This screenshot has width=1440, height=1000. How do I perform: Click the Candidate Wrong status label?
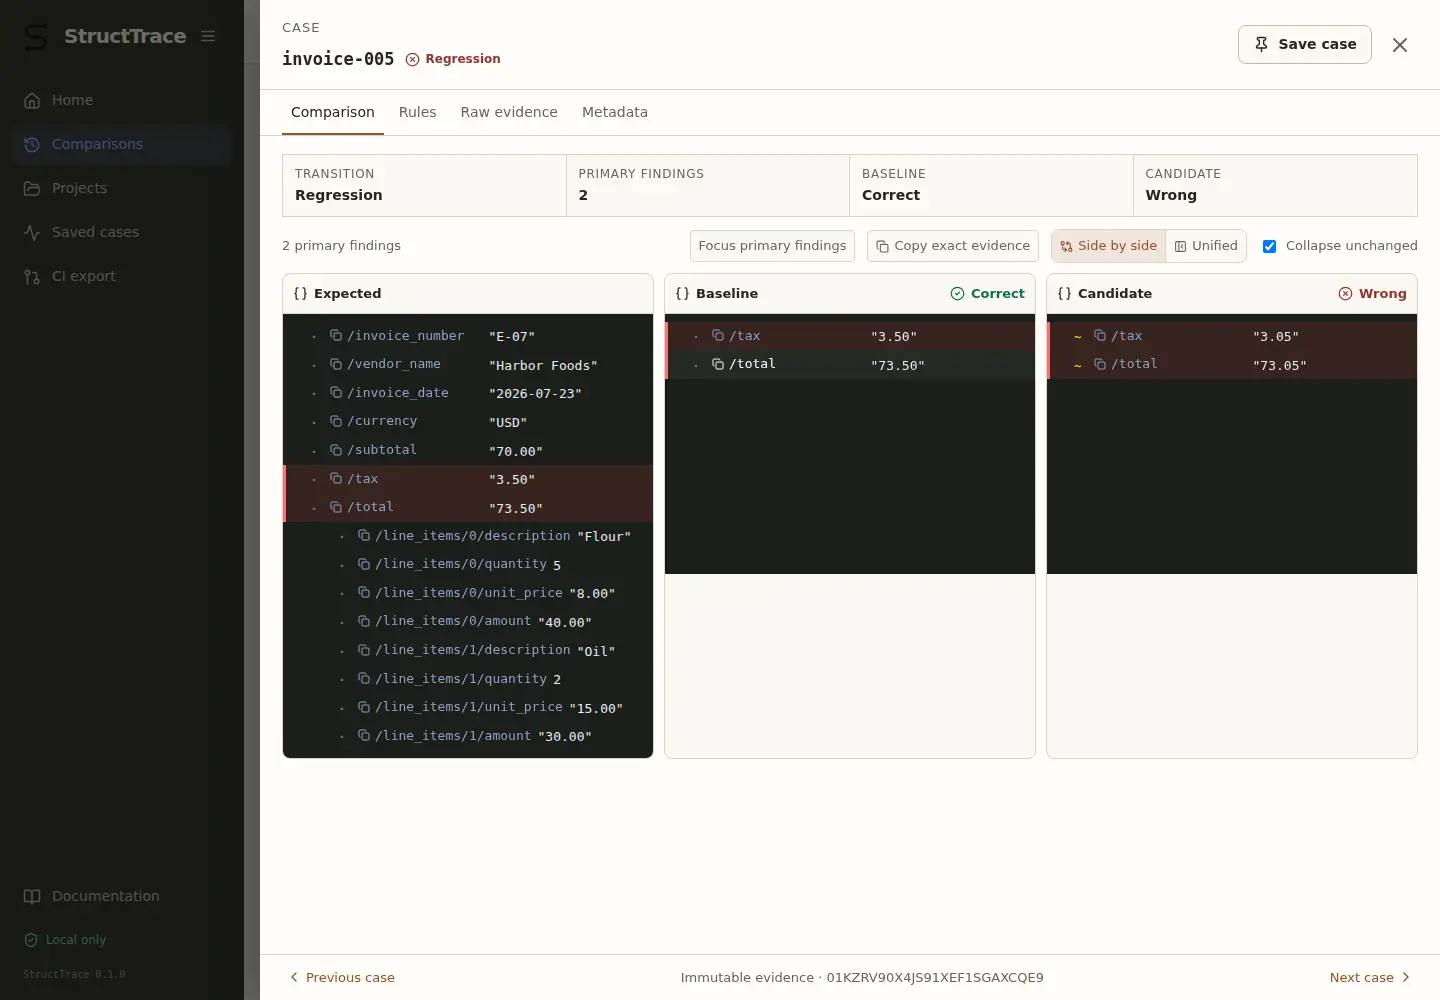click(x=1372, y=294)
